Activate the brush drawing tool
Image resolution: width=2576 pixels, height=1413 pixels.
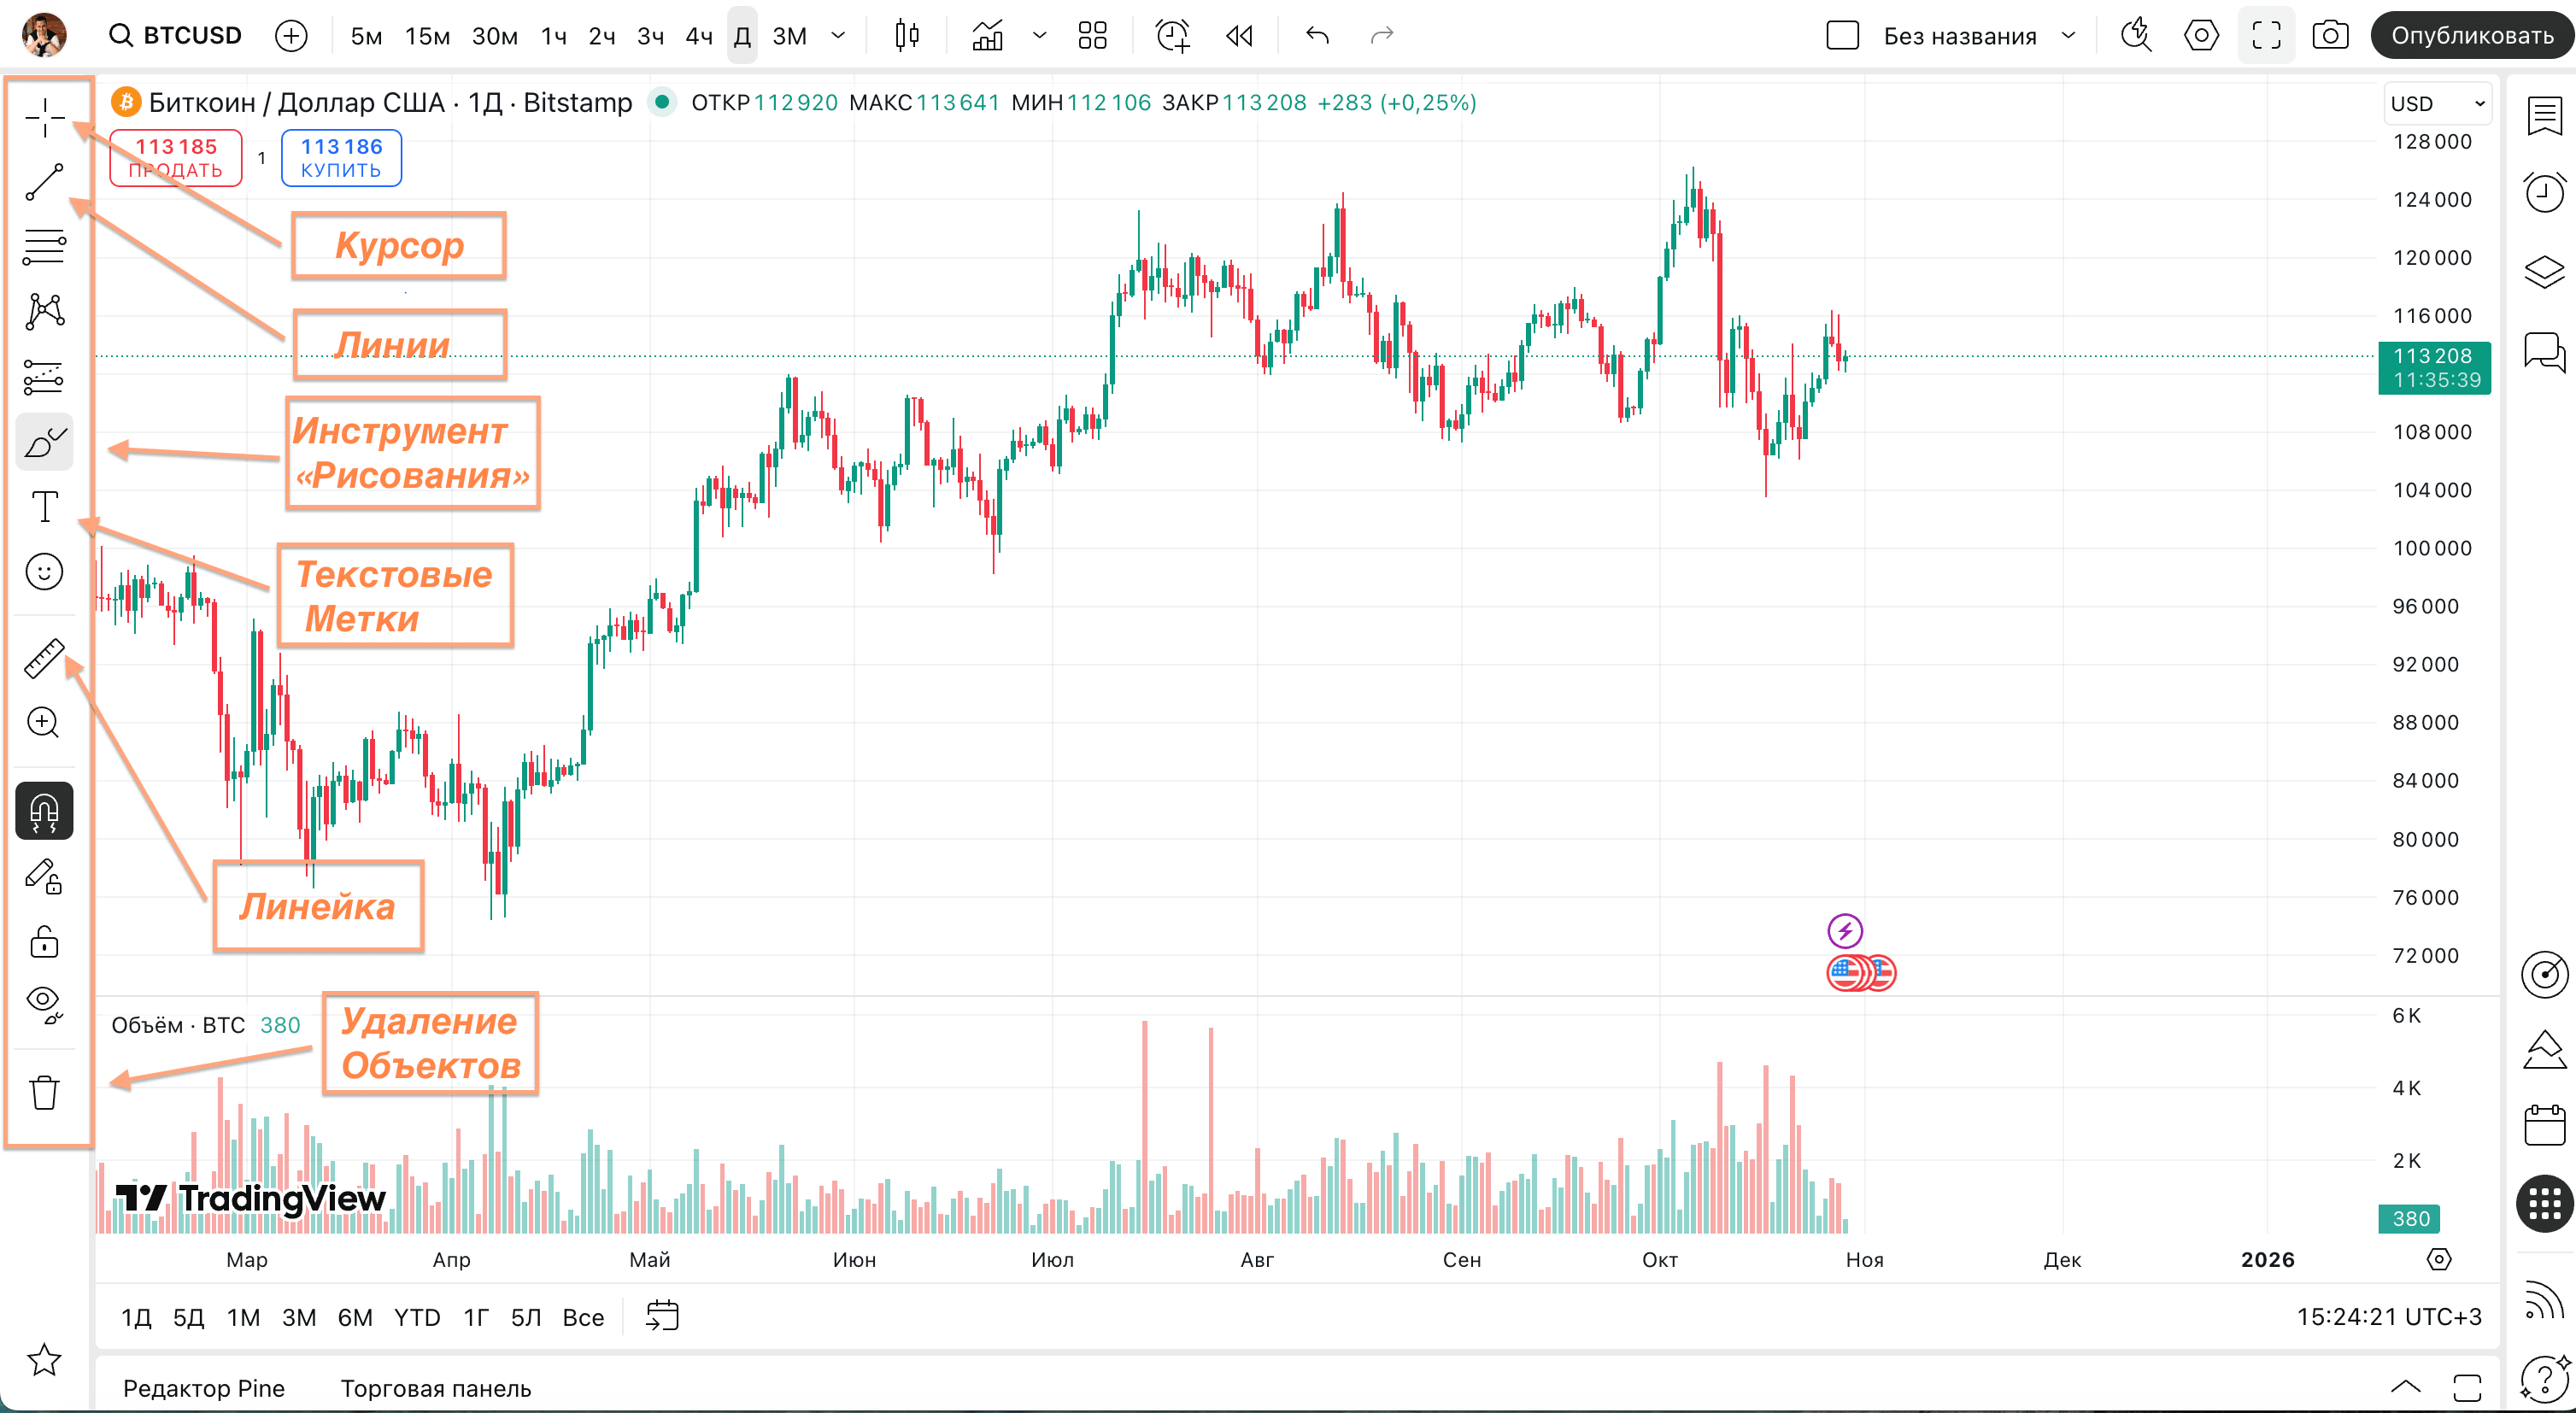point(44,443)
